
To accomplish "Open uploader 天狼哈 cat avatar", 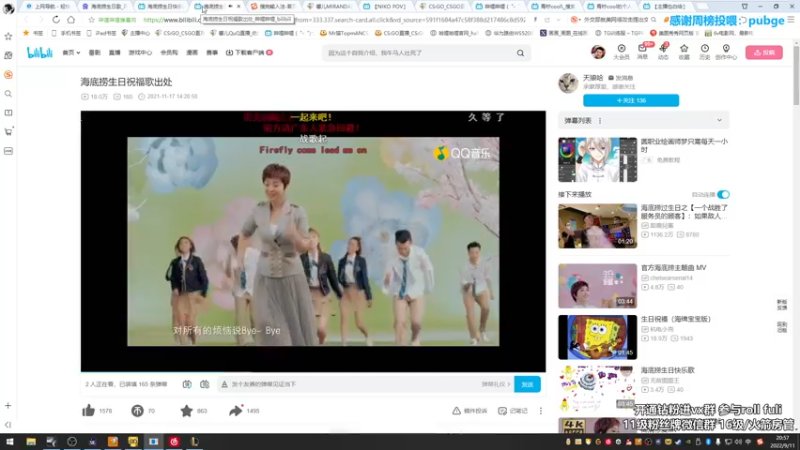I will (x=568, y=83).
